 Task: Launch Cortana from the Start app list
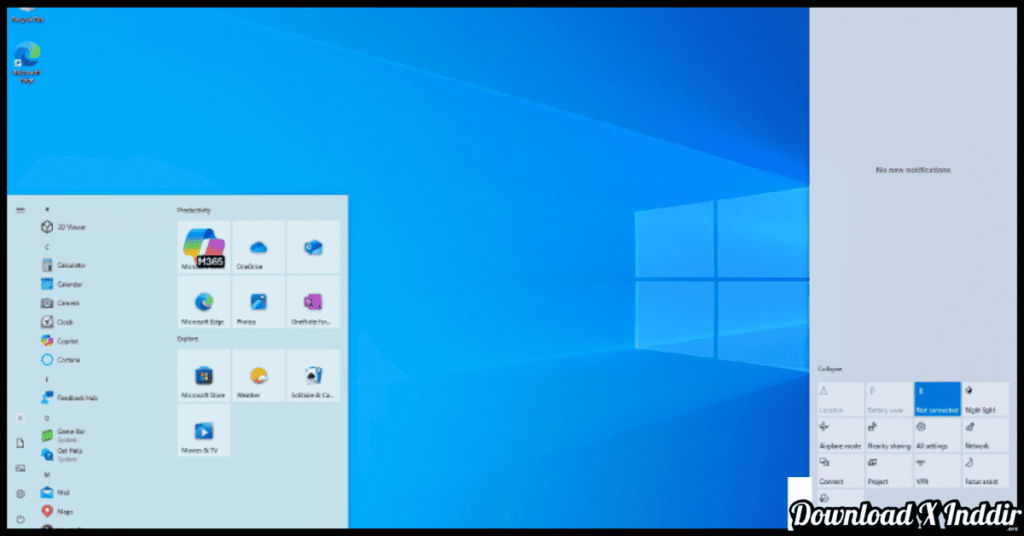click(x=61, y=360)
